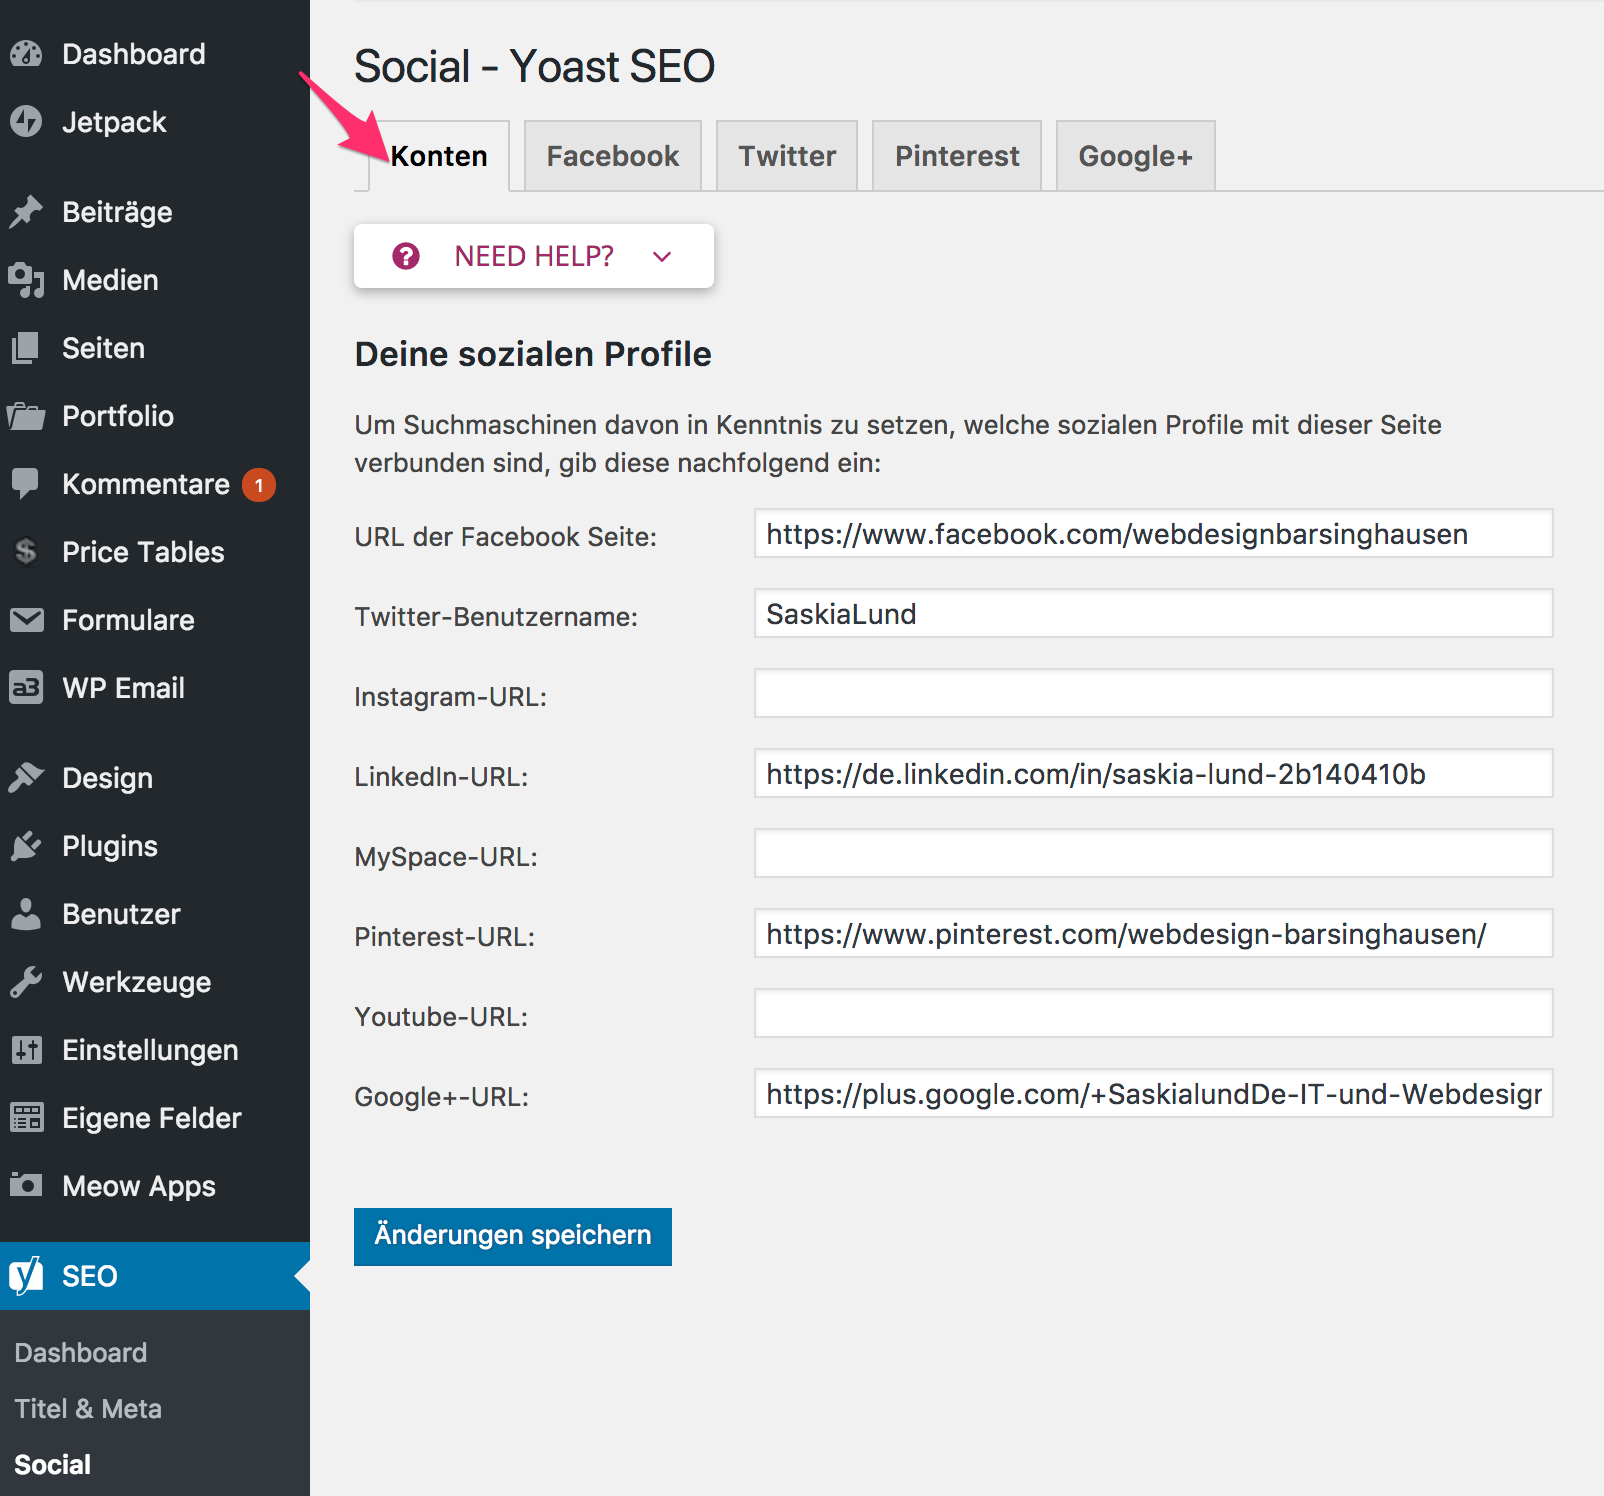Open Seiten in the sidebar
Screen dimensions: 1604x1496
[x=155, y=348]
